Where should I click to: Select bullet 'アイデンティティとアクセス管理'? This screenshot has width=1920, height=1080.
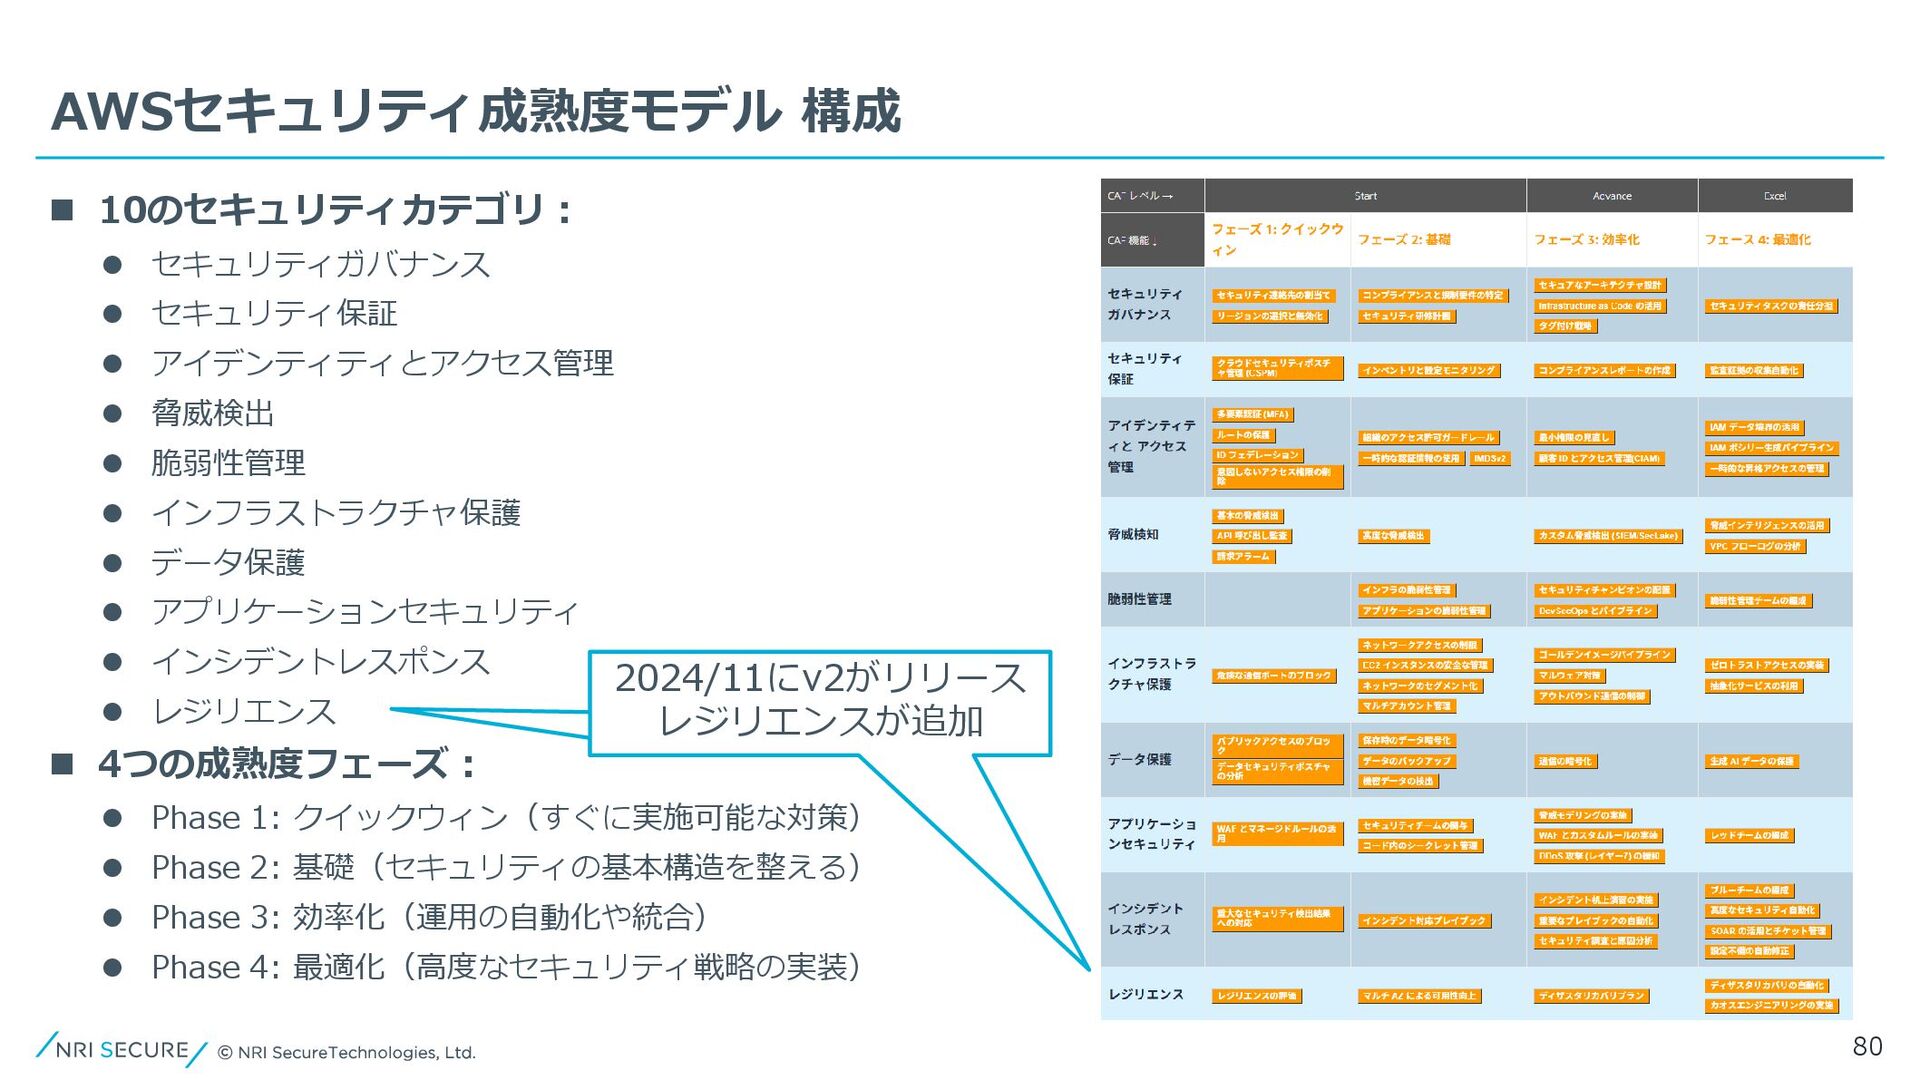coord(382,363)
